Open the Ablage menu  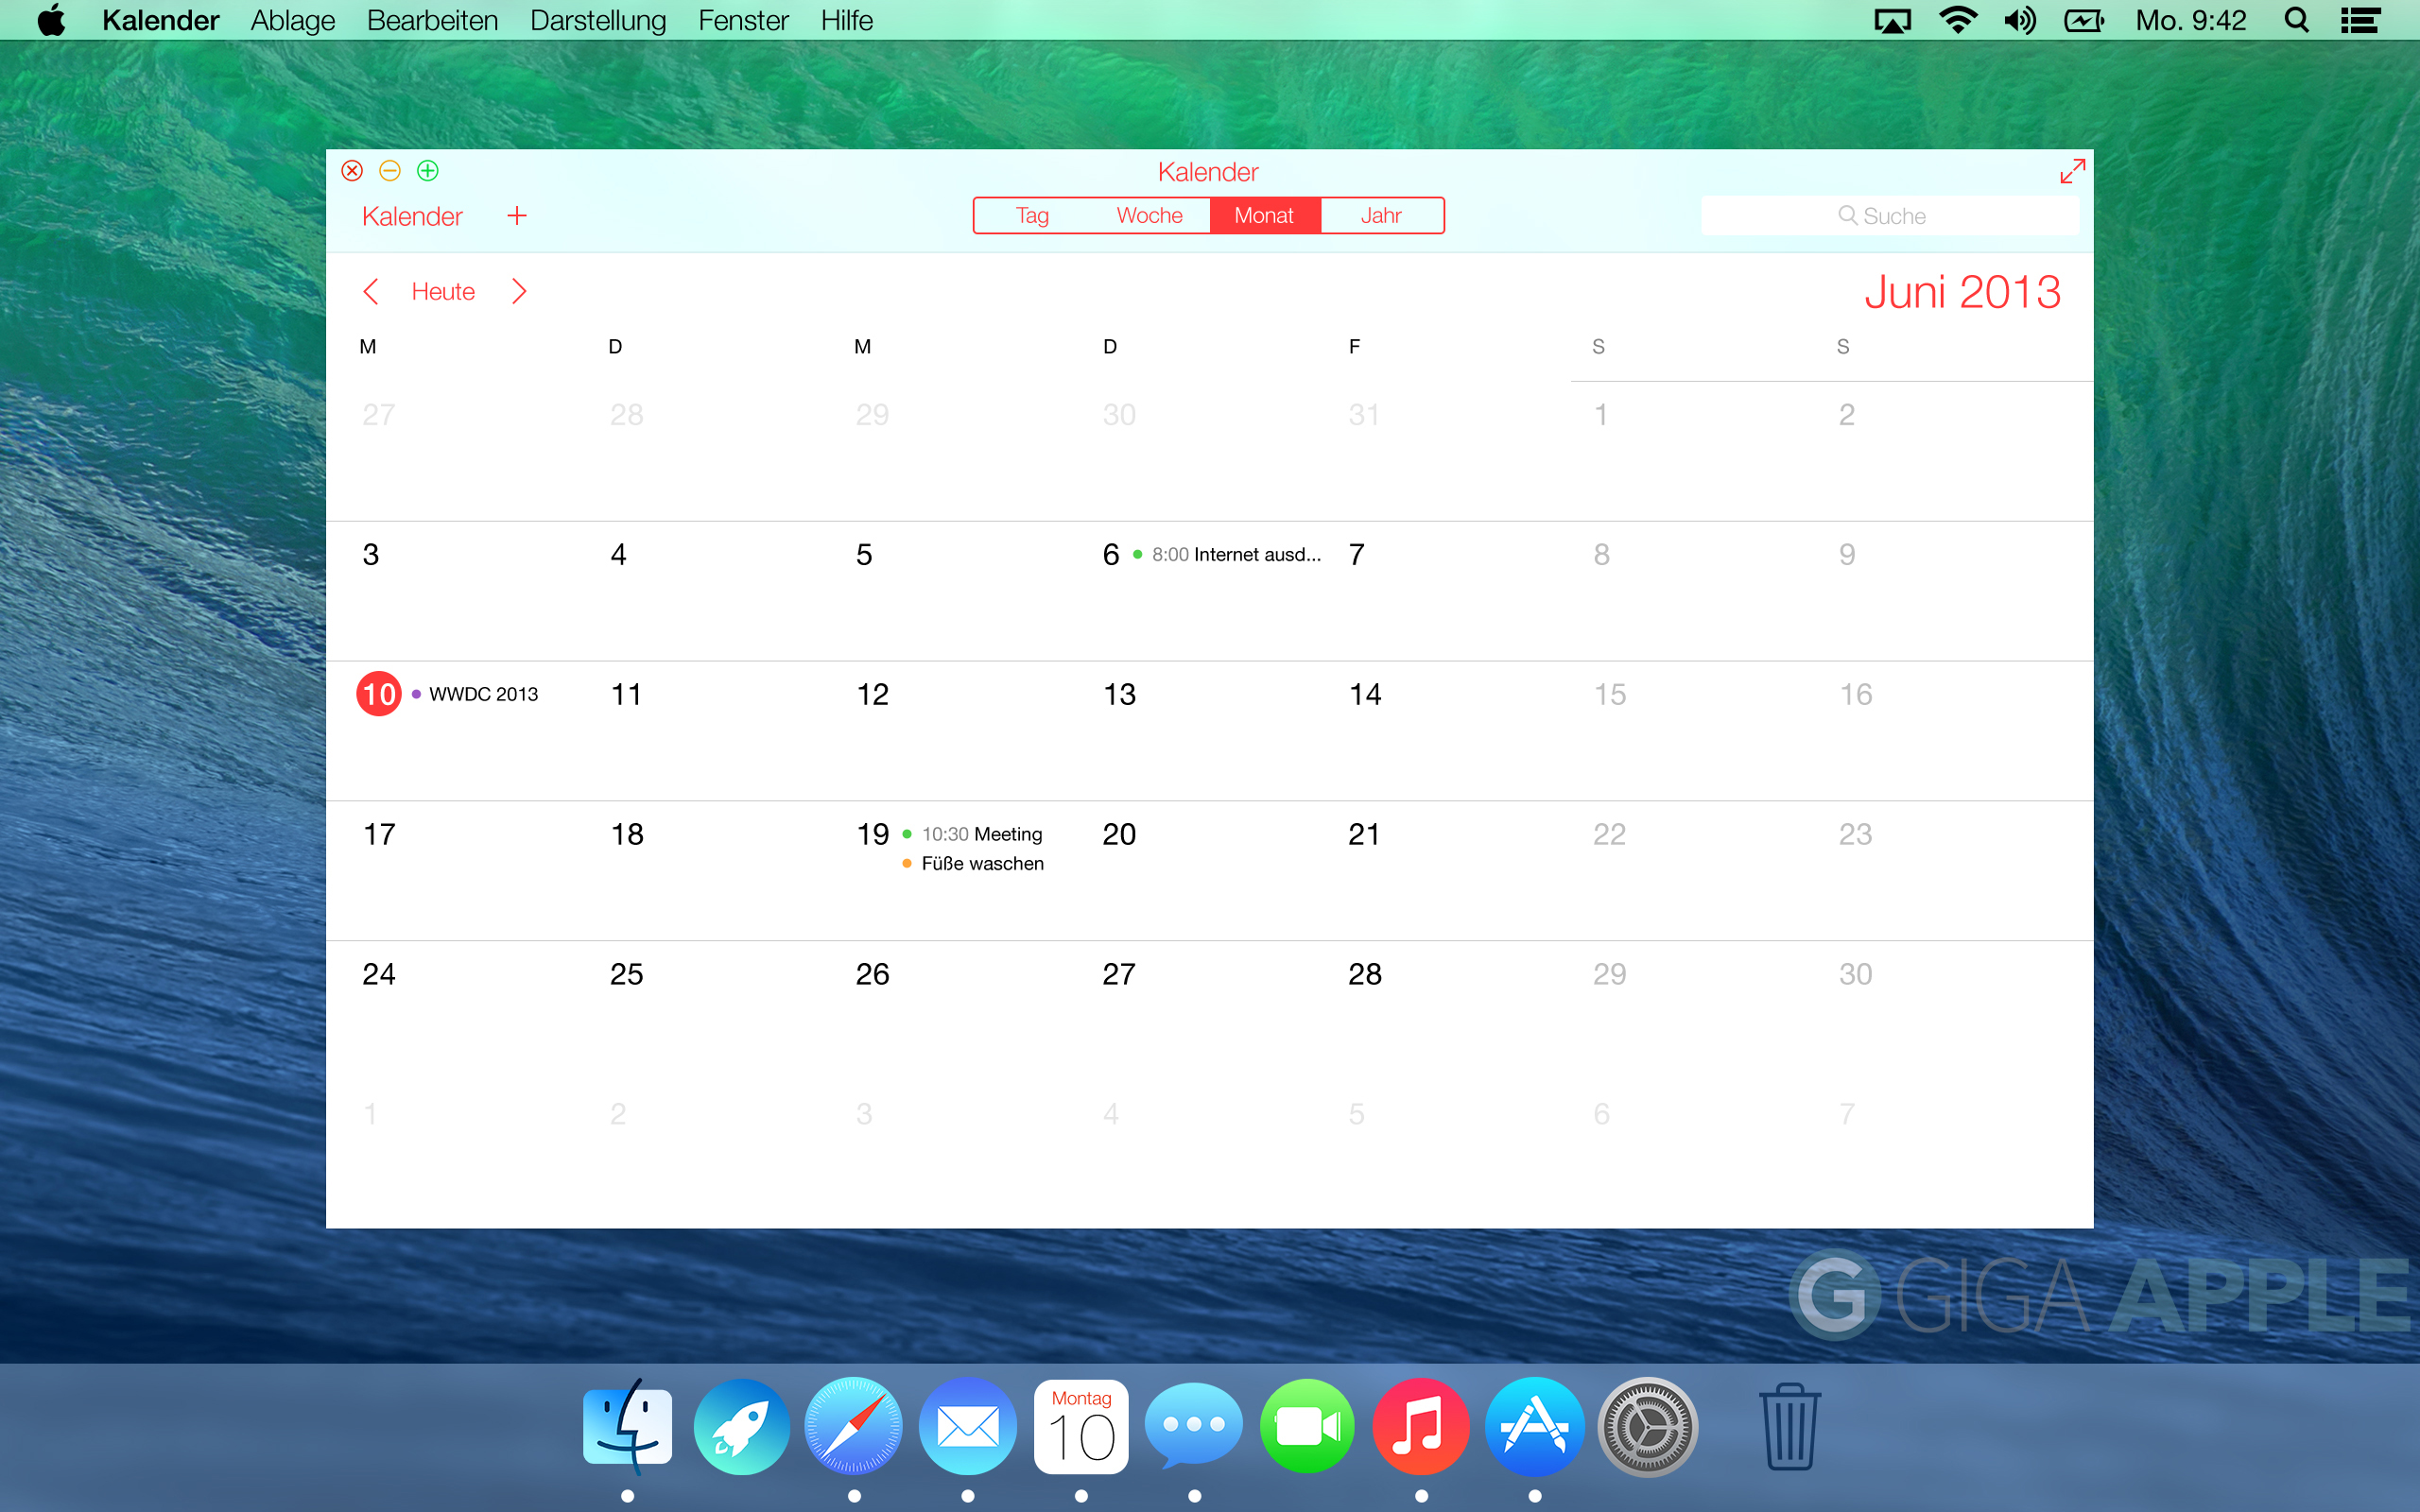[x=292, y=20]
